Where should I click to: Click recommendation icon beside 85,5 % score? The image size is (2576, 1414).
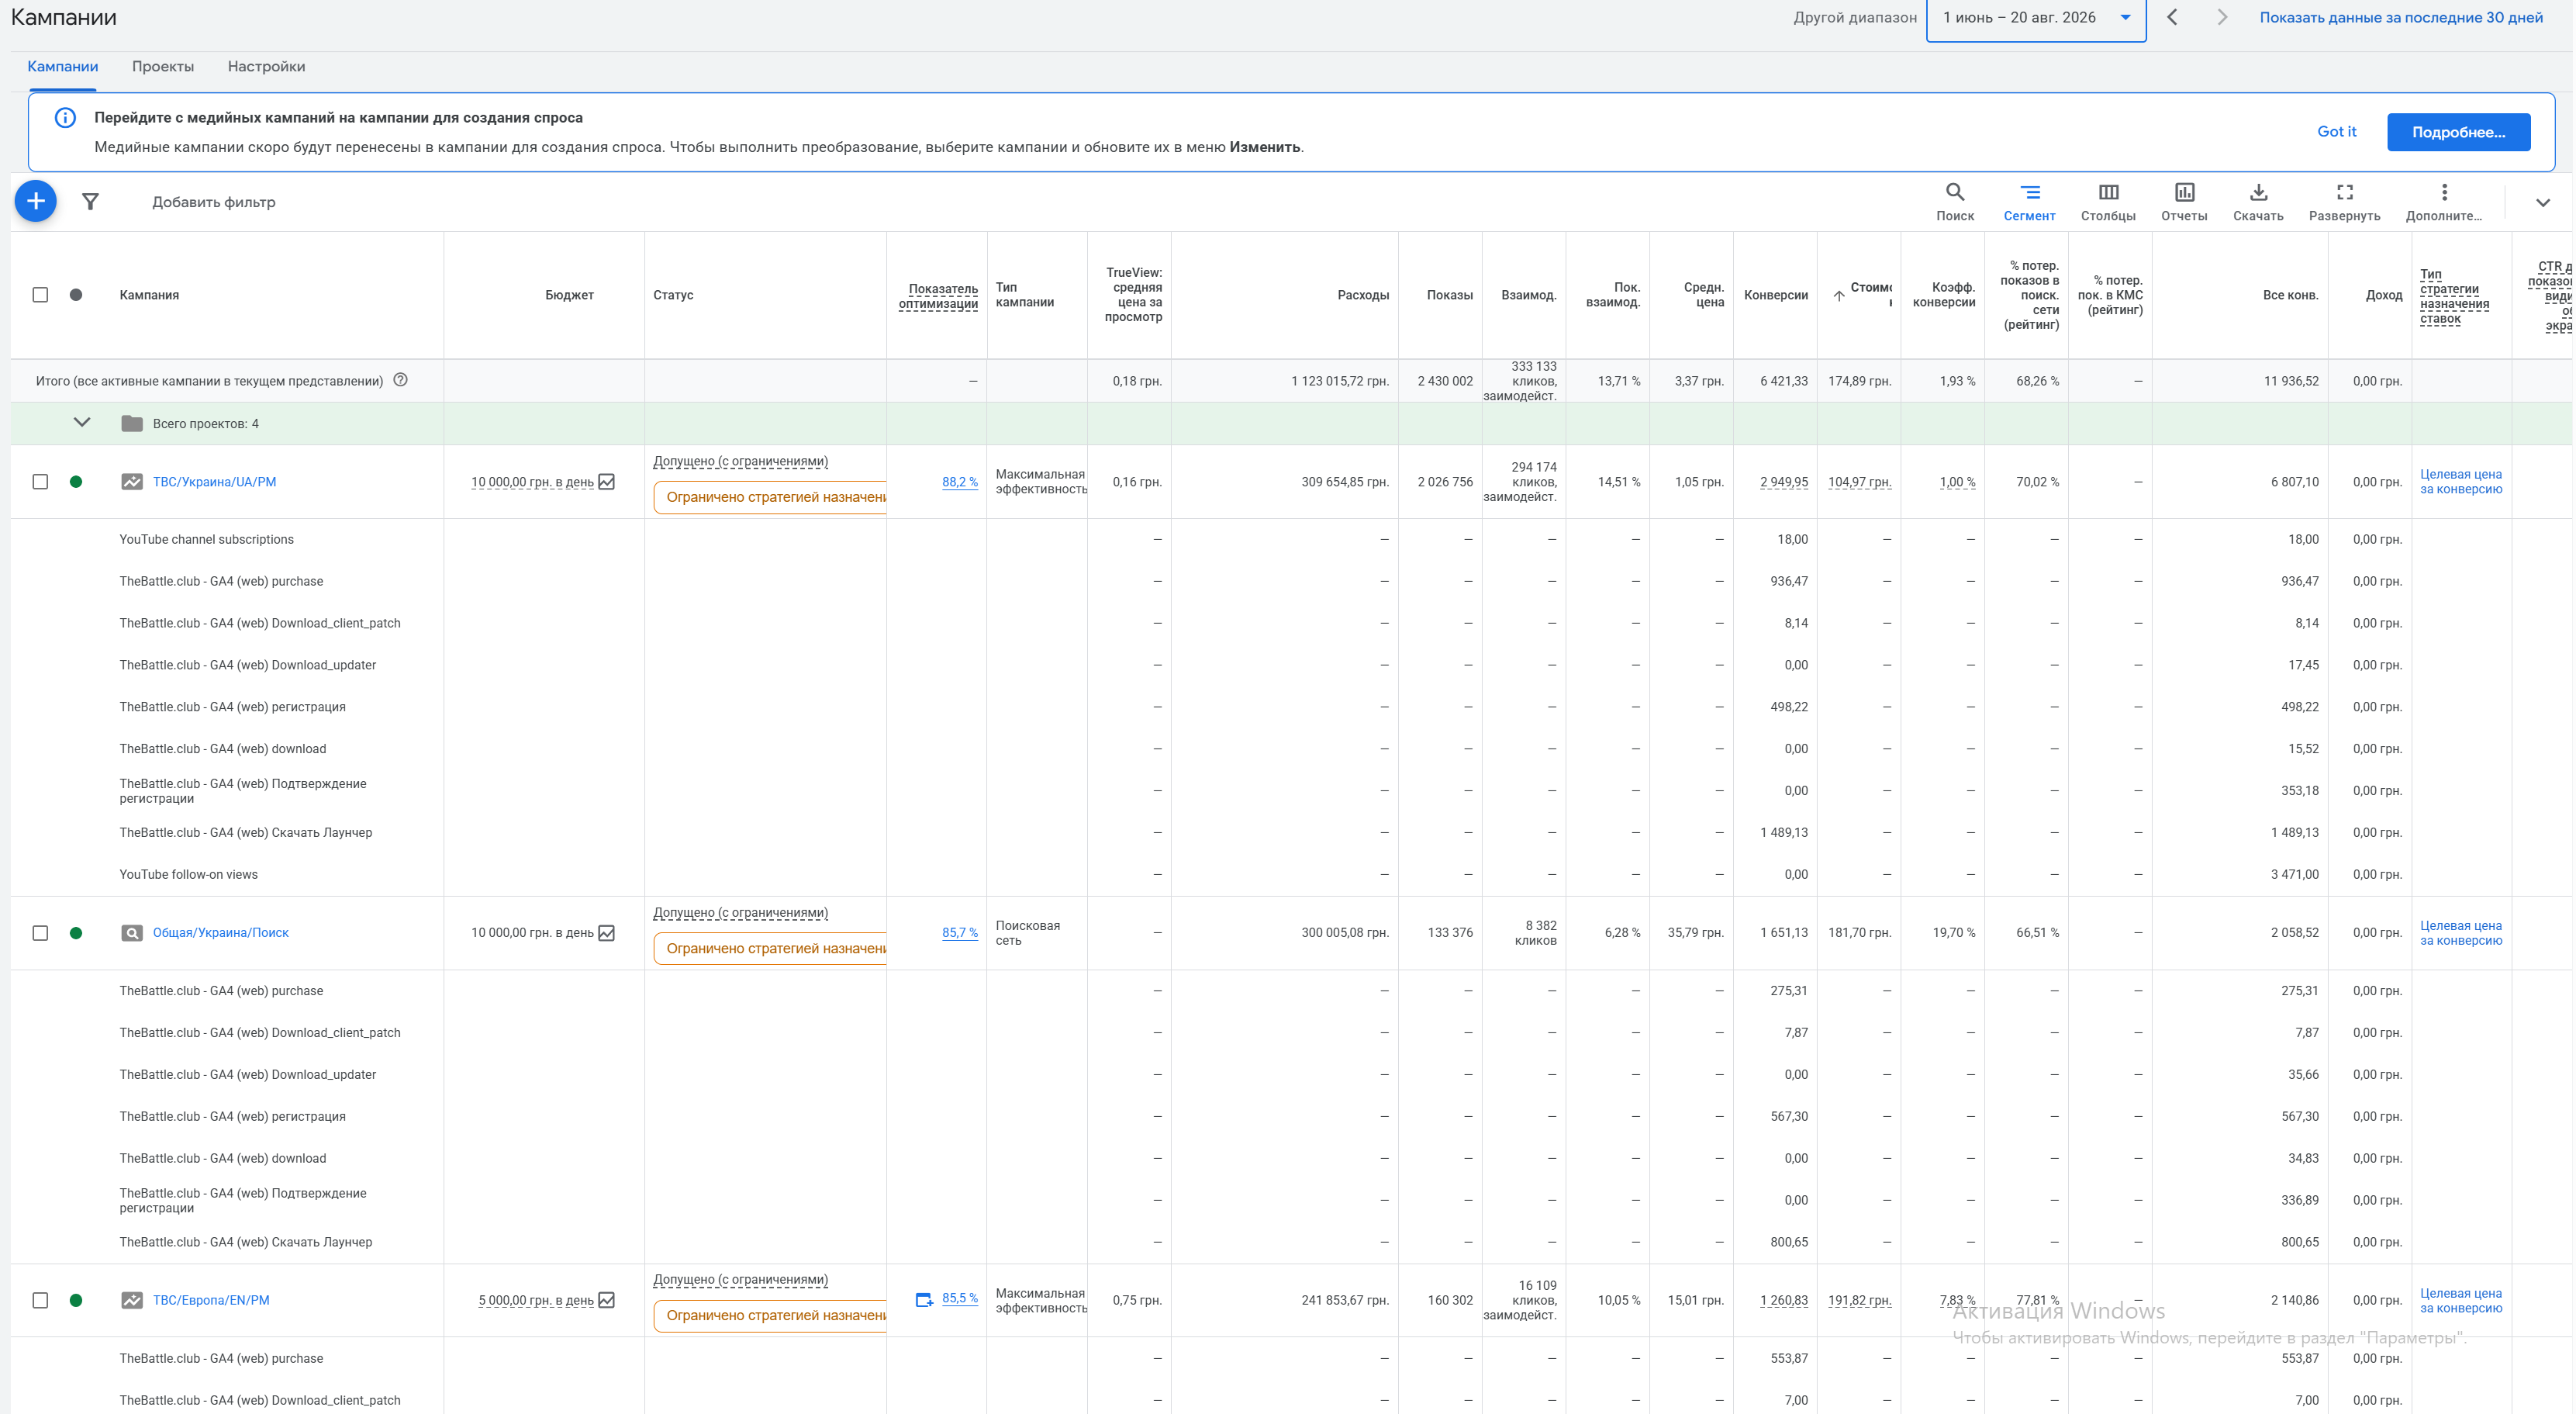click(x=924, y=1299)
